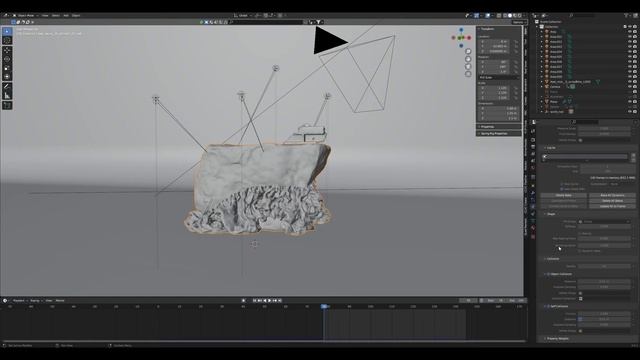Open the Global transform orientation dropdown

point(243,16)
